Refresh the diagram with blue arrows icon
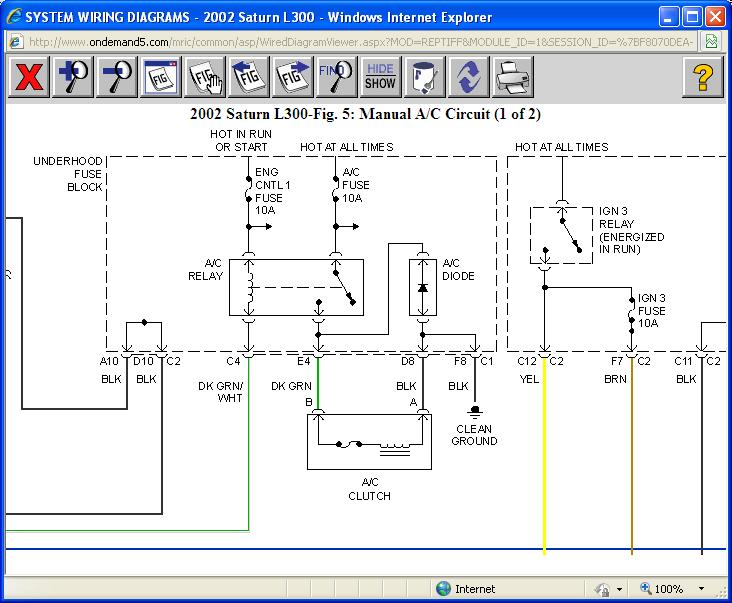732x603 pixels. coord(468,77)
